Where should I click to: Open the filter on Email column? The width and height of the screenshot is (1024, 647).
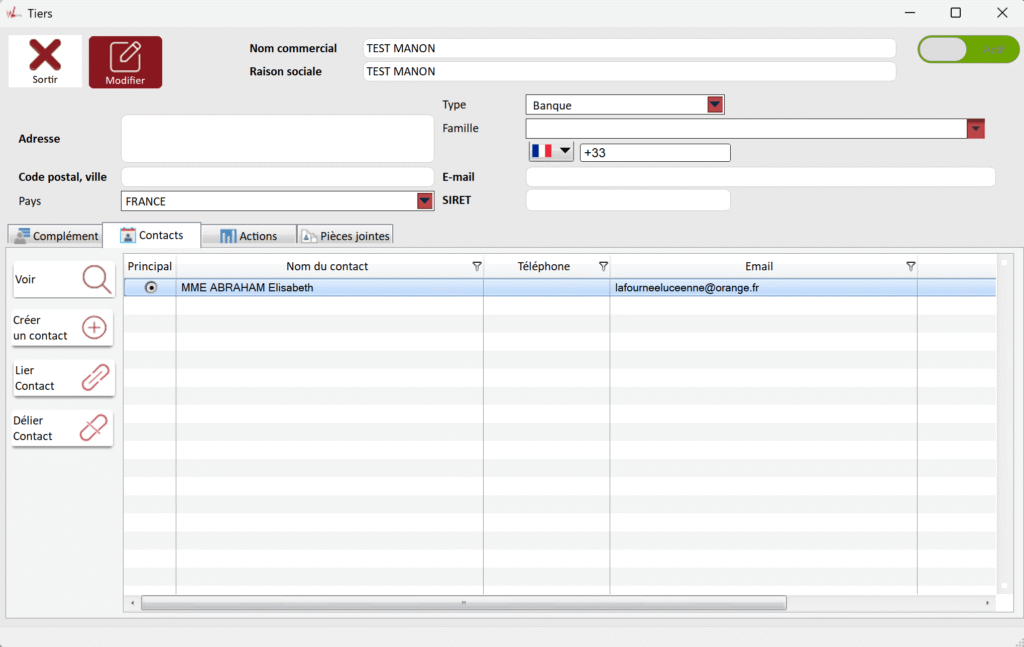pos(910,266)
